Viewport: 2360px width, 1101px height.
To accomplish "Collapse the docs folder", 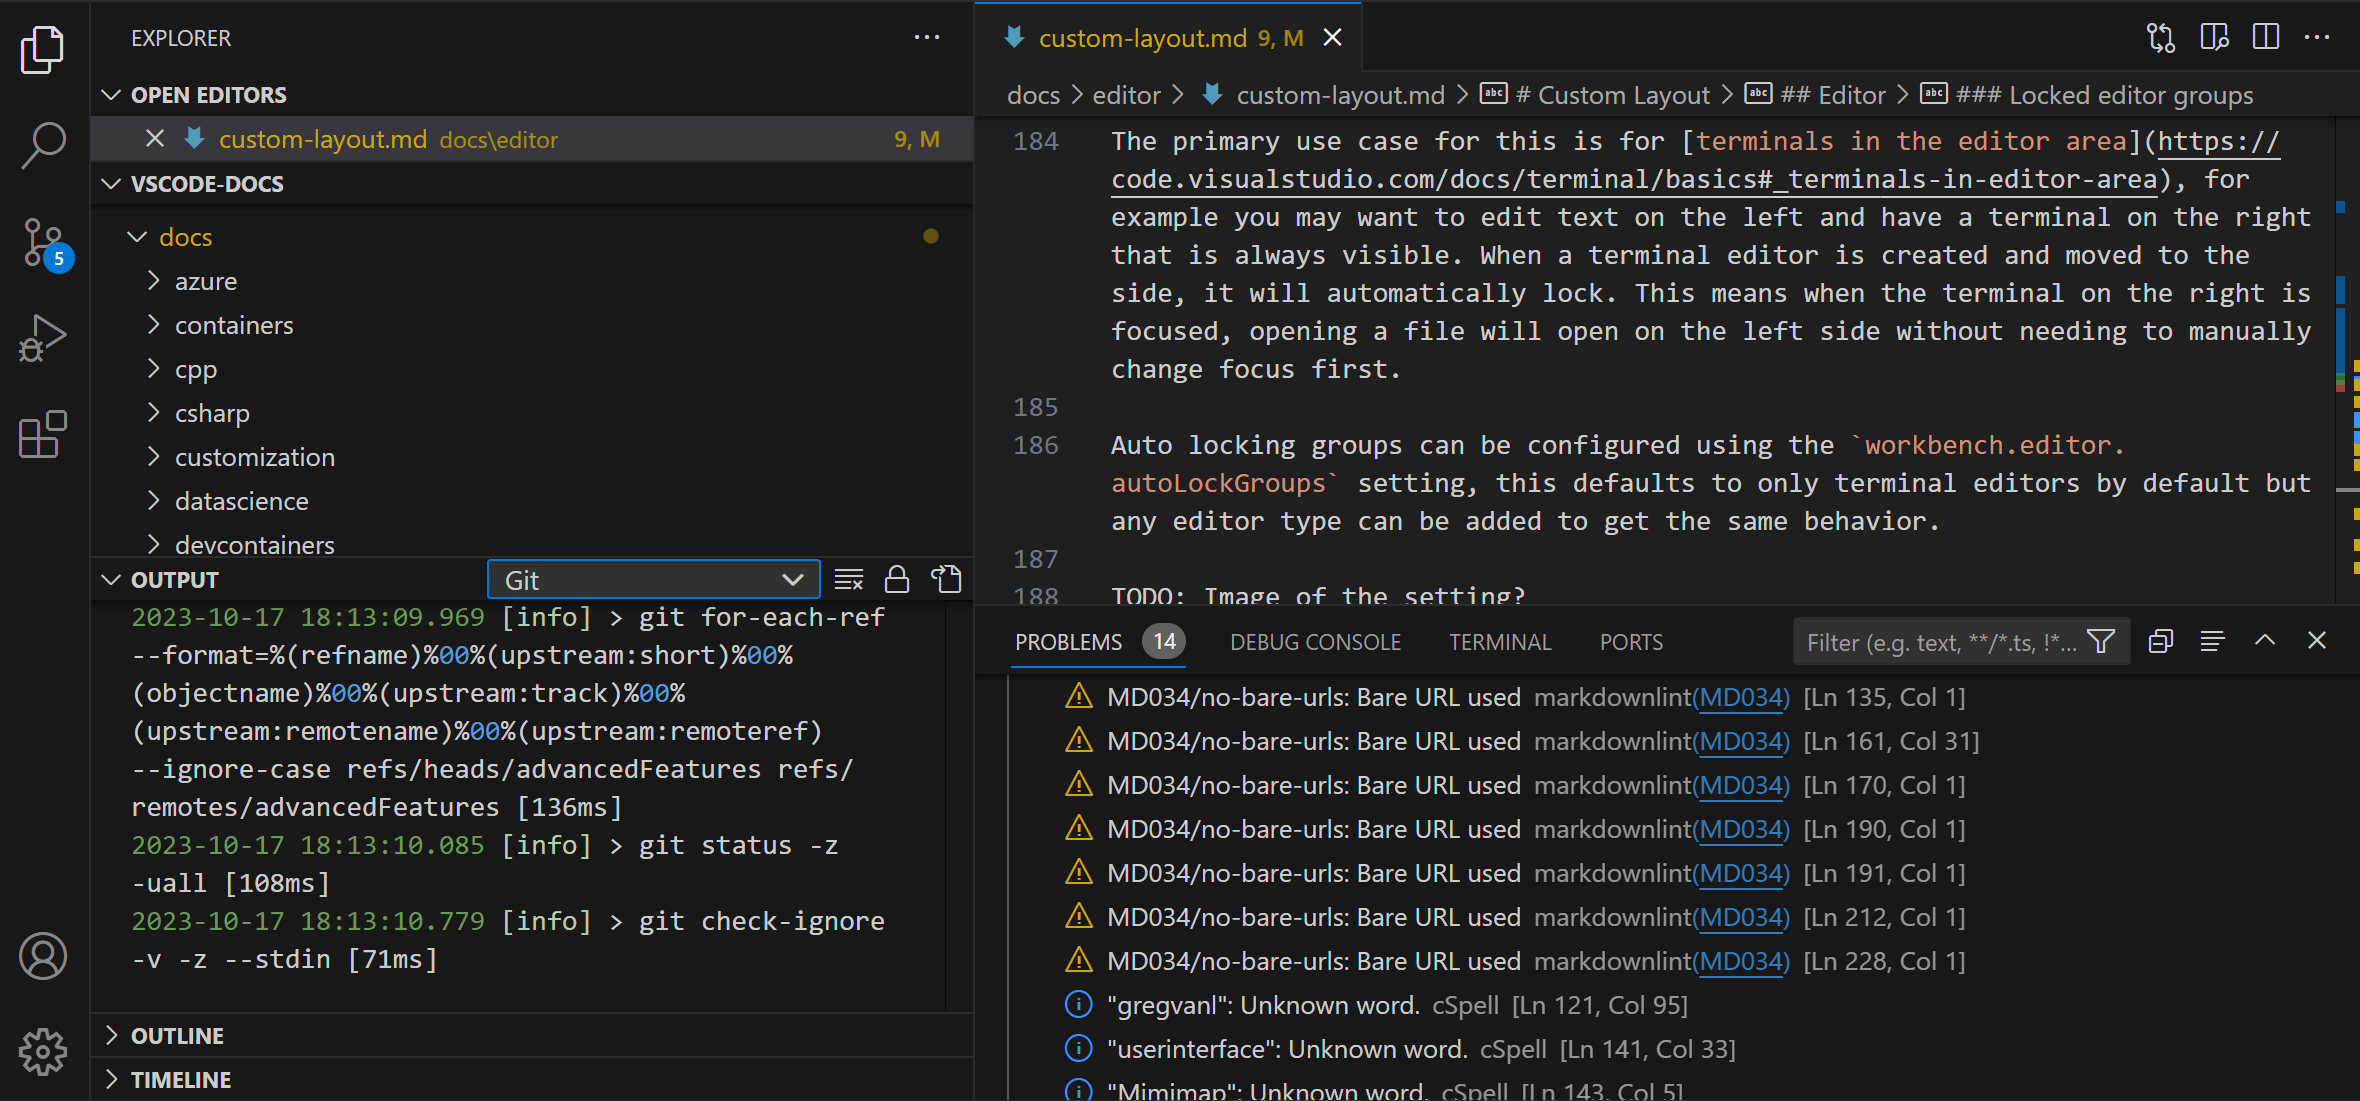I will click(x=185, y=237).
